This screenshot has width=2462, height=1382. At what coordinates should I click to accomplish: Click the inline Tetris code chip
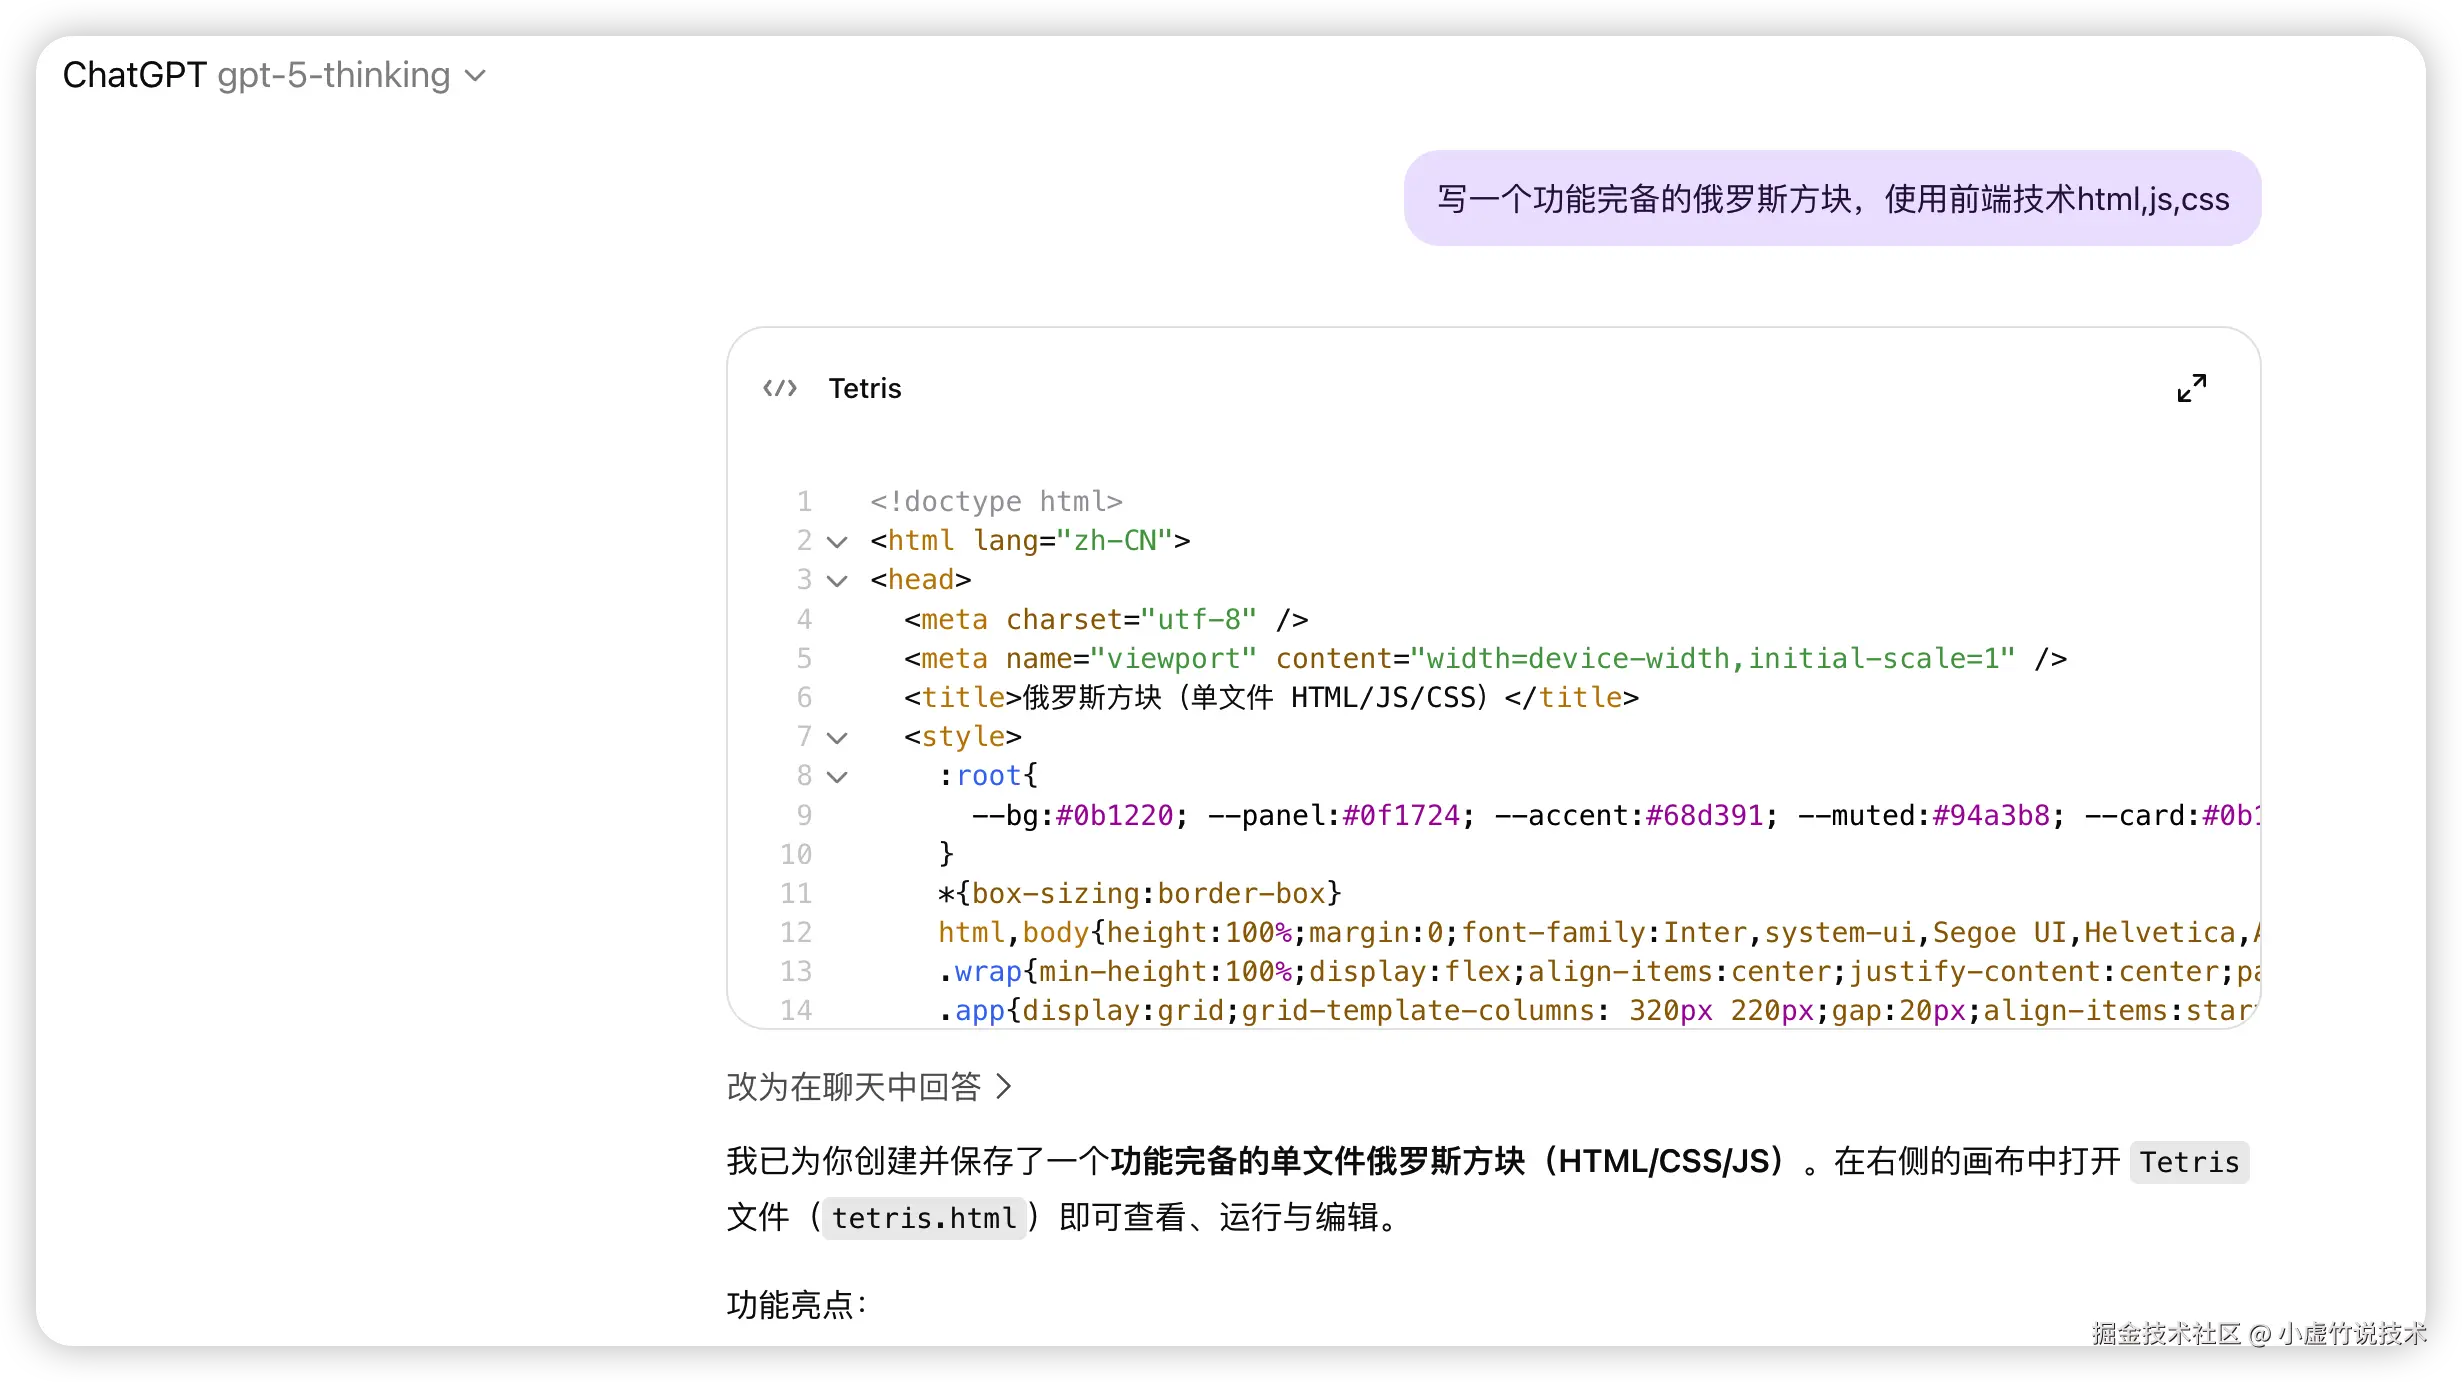point(2188,1162)
